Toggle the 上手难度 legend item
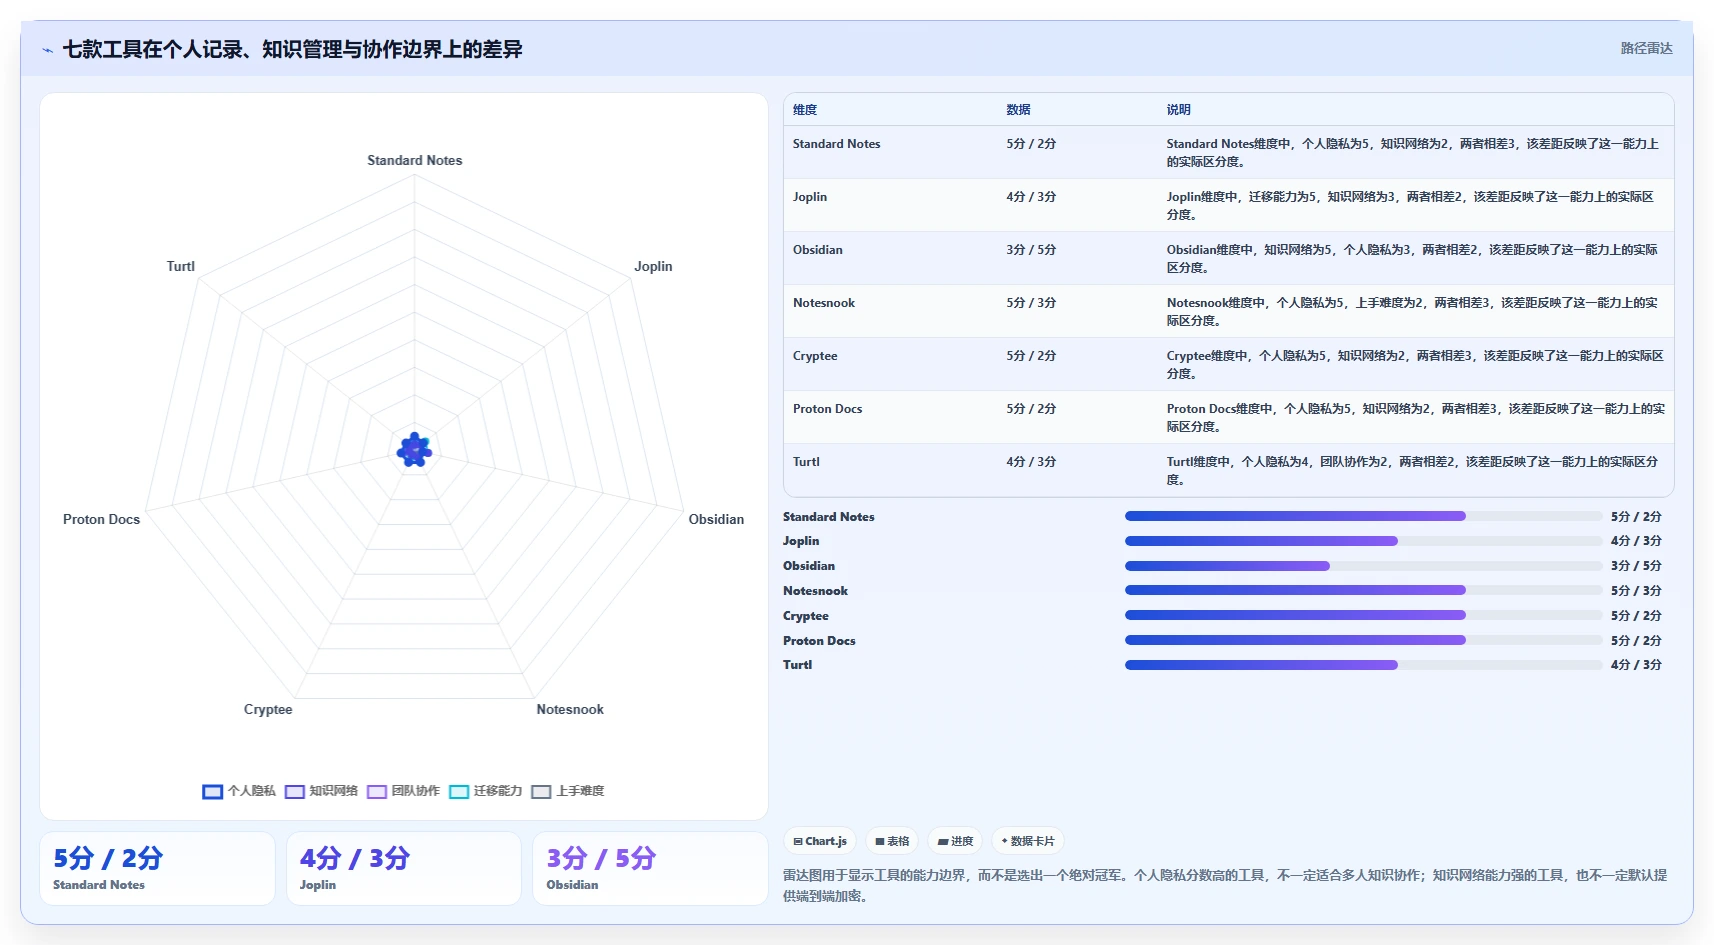The width and height of the screenshot is (1714, 945). coord(568,791)
